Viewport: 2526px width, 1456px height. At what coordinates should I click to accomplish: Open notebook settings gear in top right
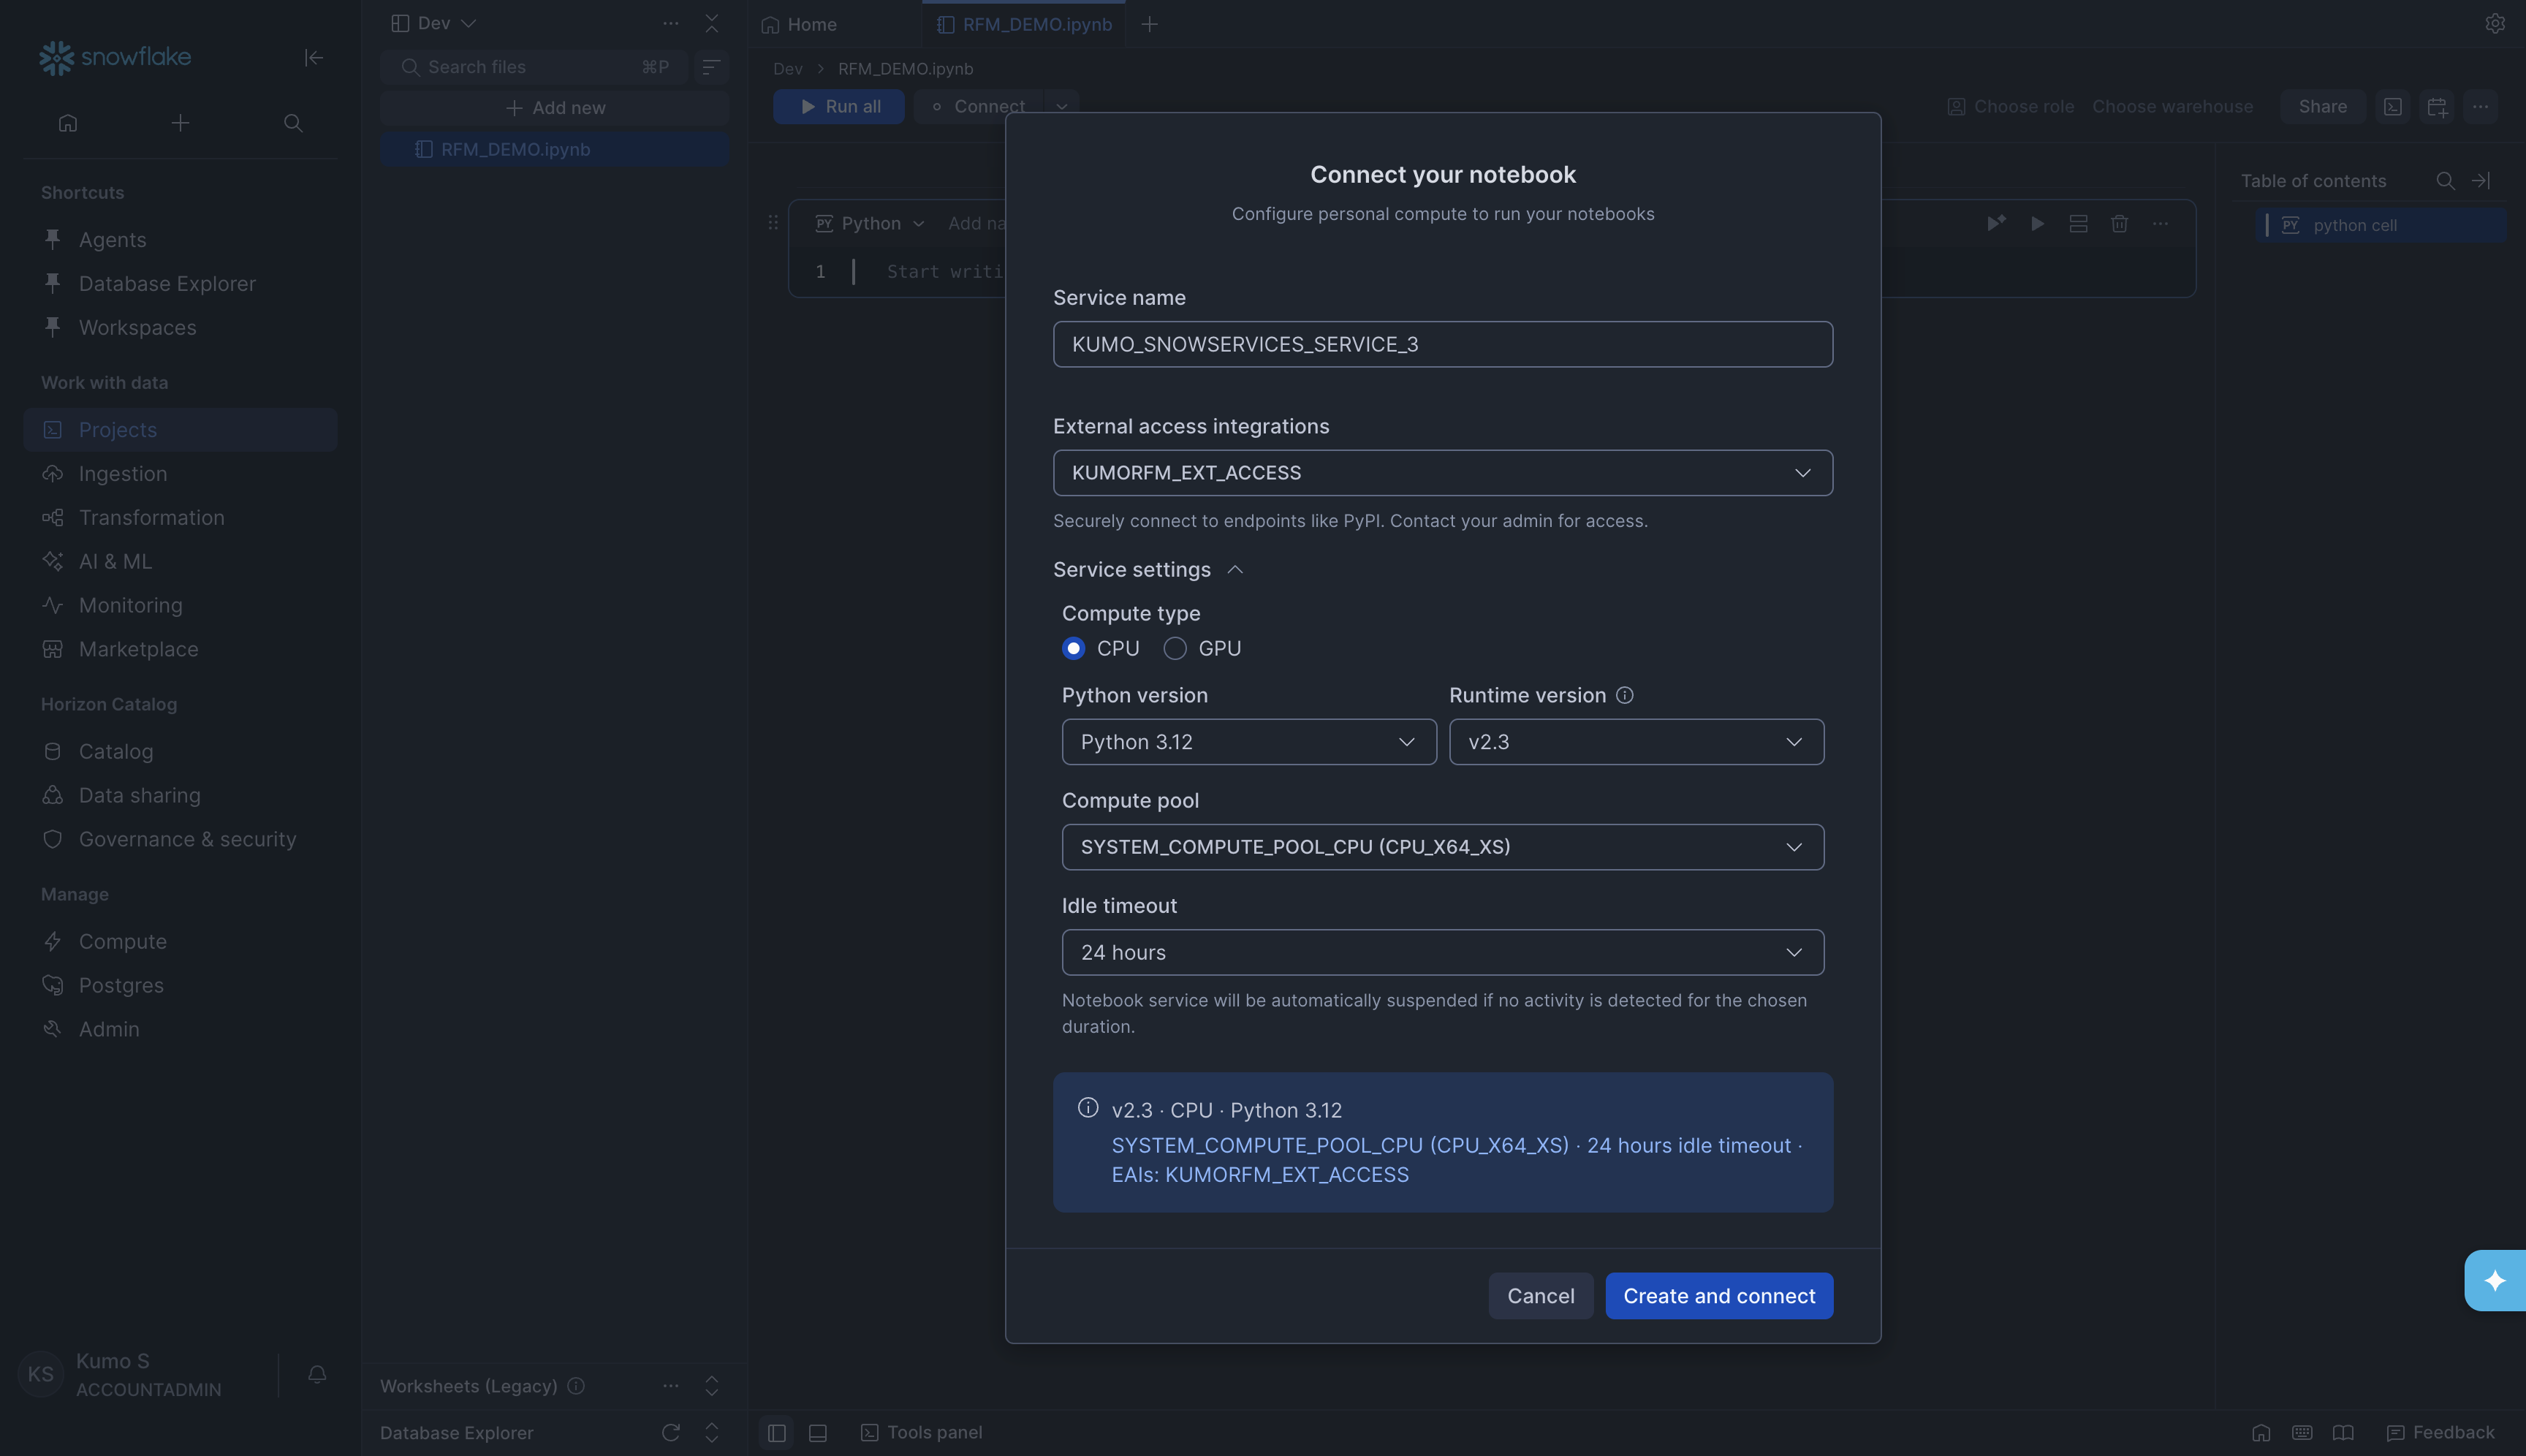point(2495,23)
